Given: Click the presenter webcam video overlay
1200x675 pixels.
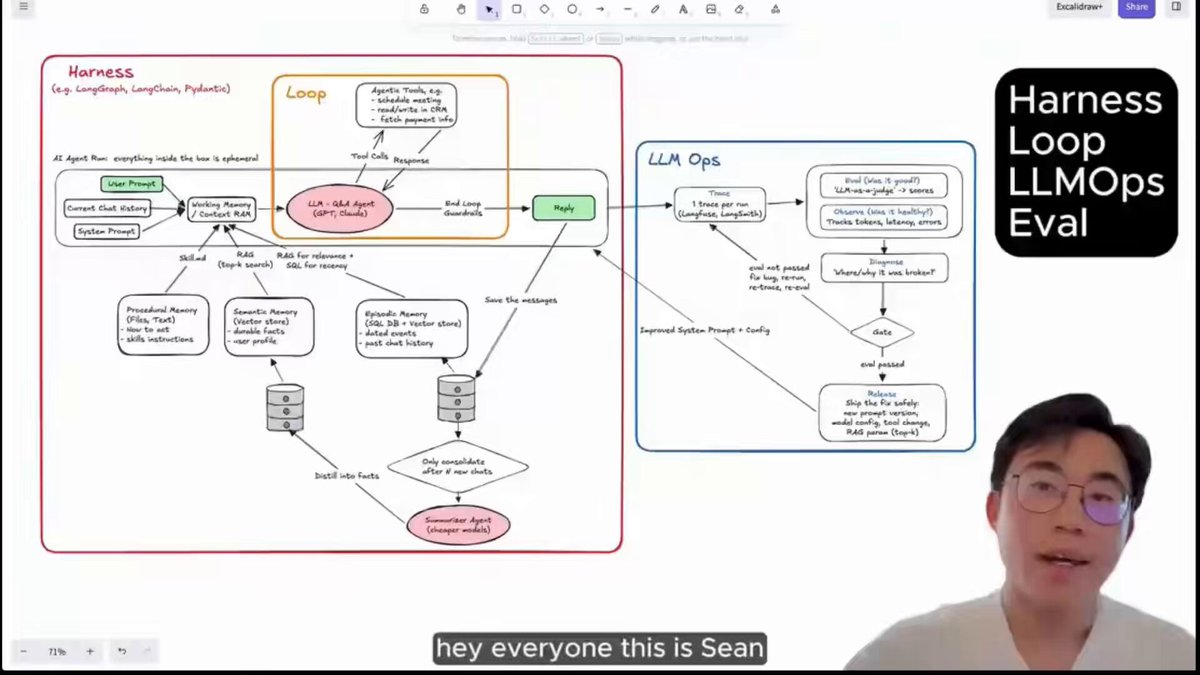Looking at the screenshot, I should point(1021,531).
